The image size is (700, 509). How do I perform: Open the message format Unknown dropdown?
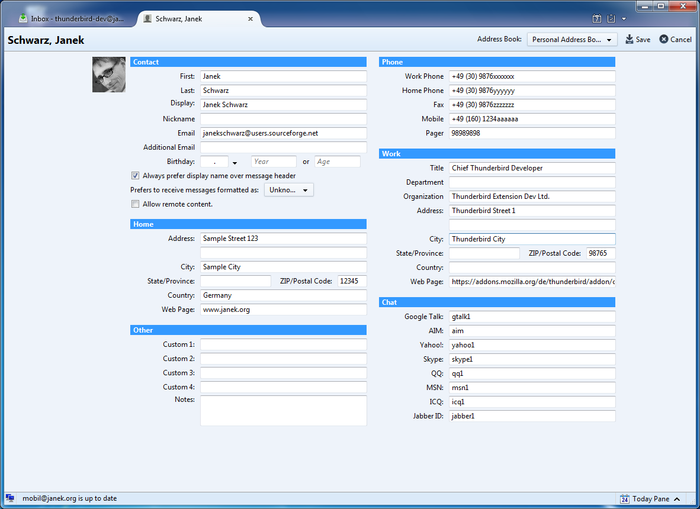(288, 190)
